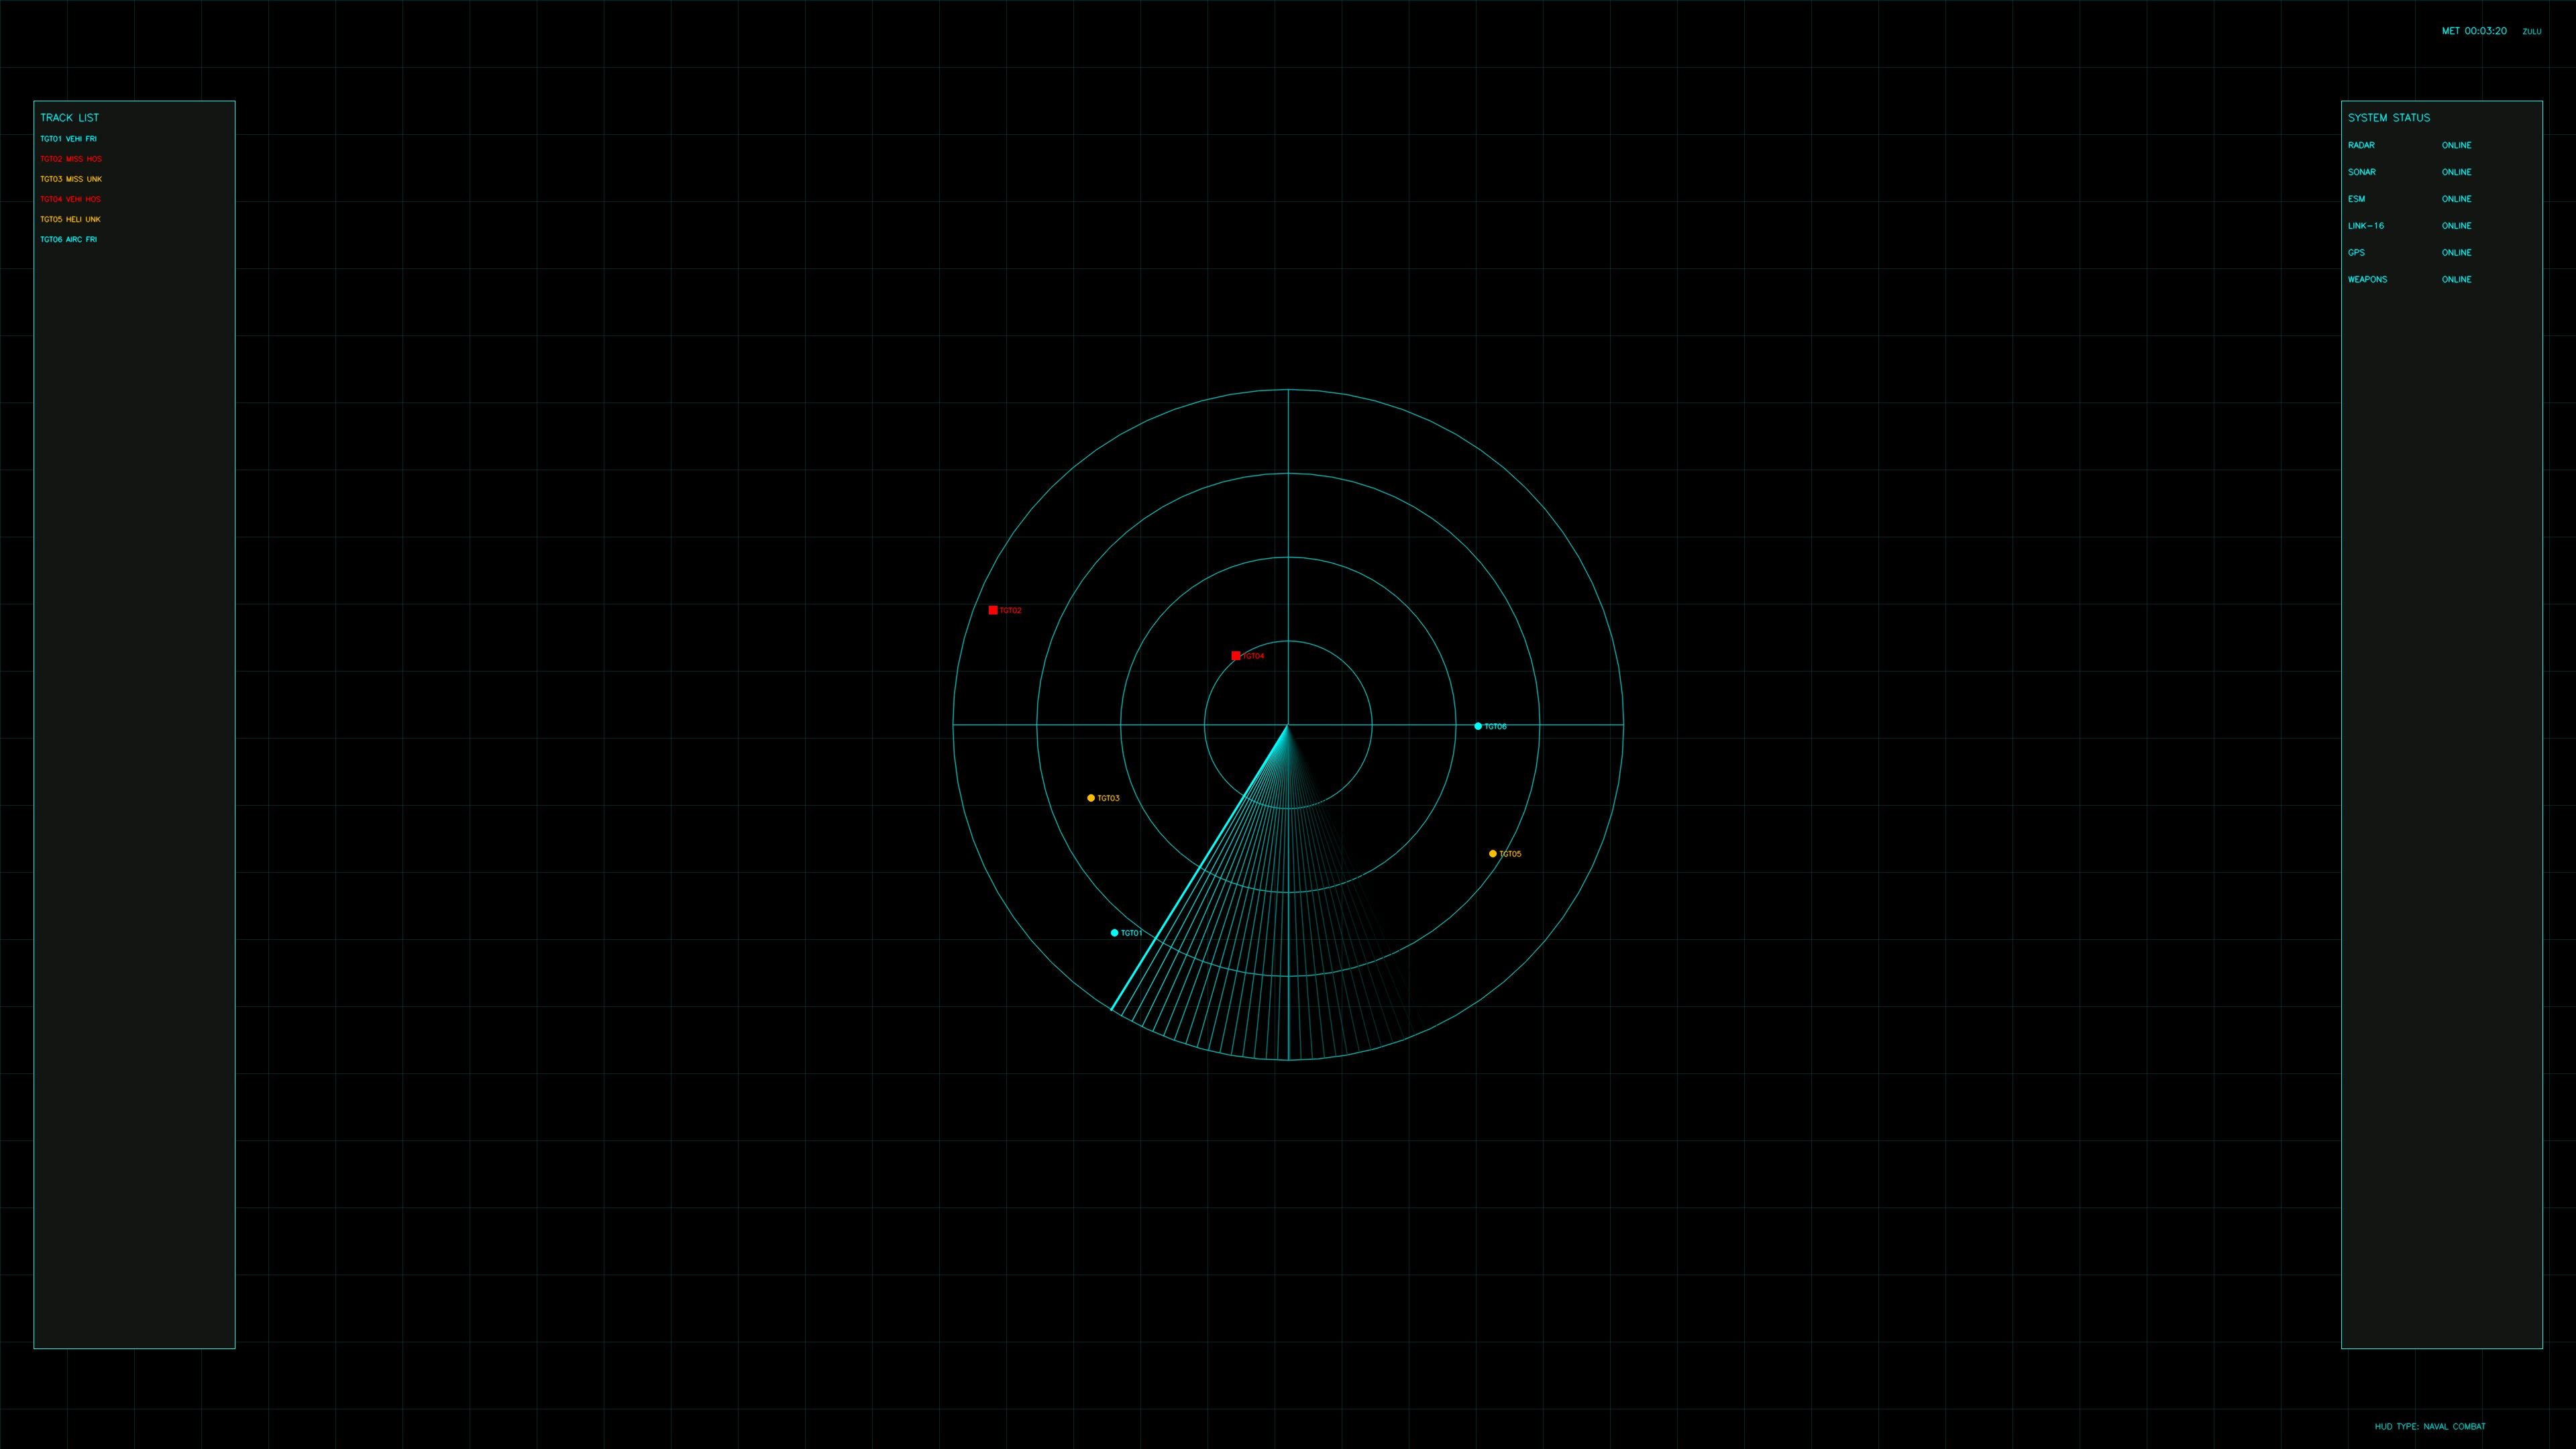
Task: Select the TGT06 aircraft blip on radar
Action: [x=1477, y=726]
